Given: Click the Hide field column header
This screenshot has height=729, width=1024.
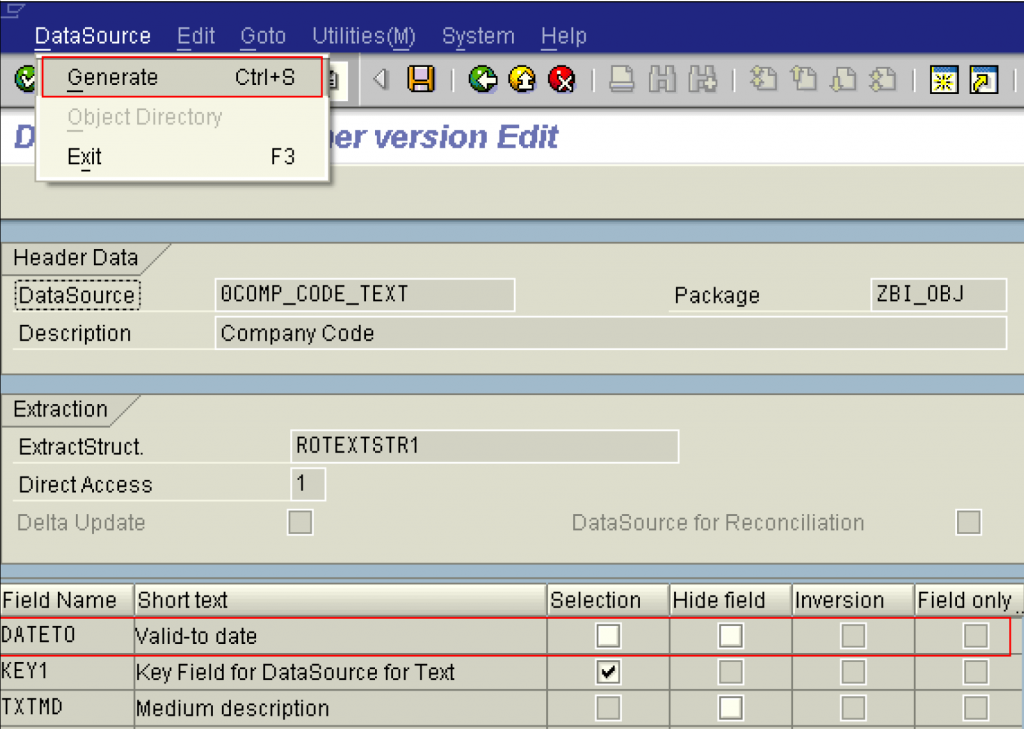Looking at the screenshot, I should point(731,600).
